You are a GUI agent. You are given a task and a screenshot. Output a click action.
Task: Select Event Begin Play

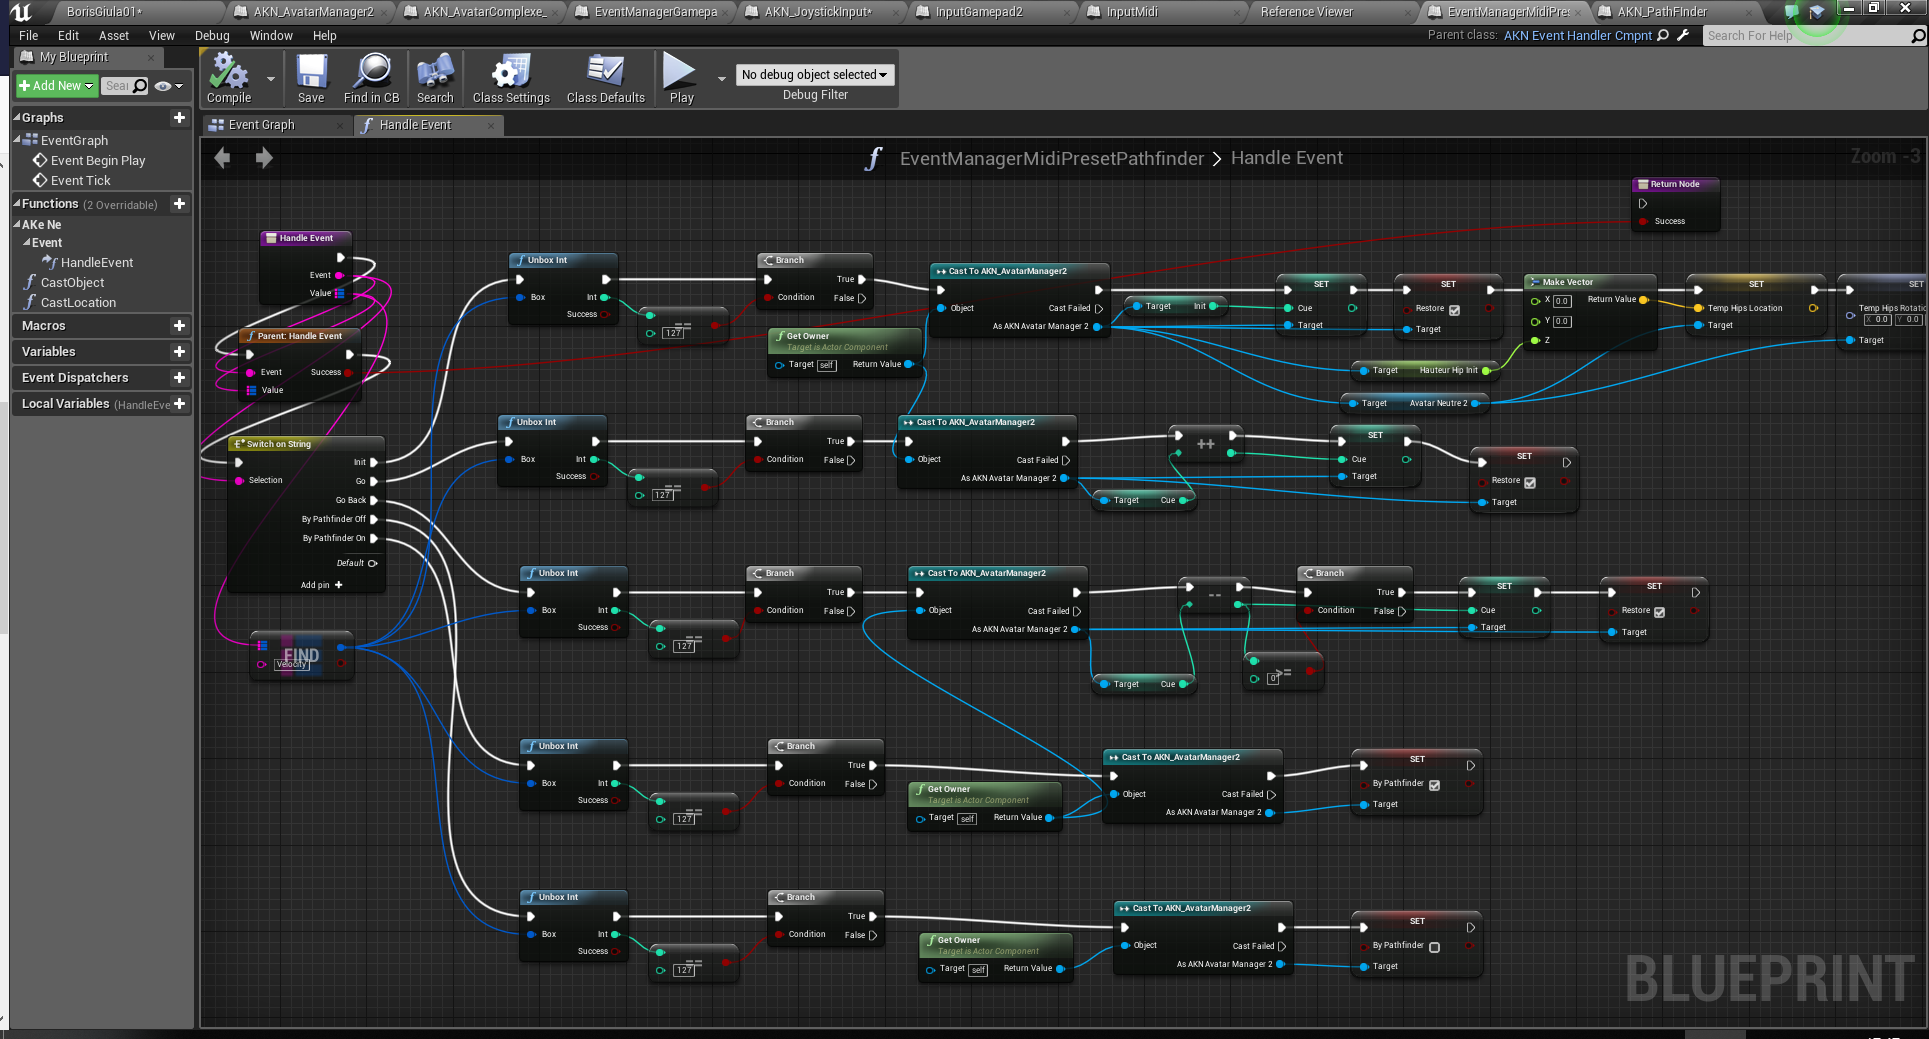[x=98, y=160]
